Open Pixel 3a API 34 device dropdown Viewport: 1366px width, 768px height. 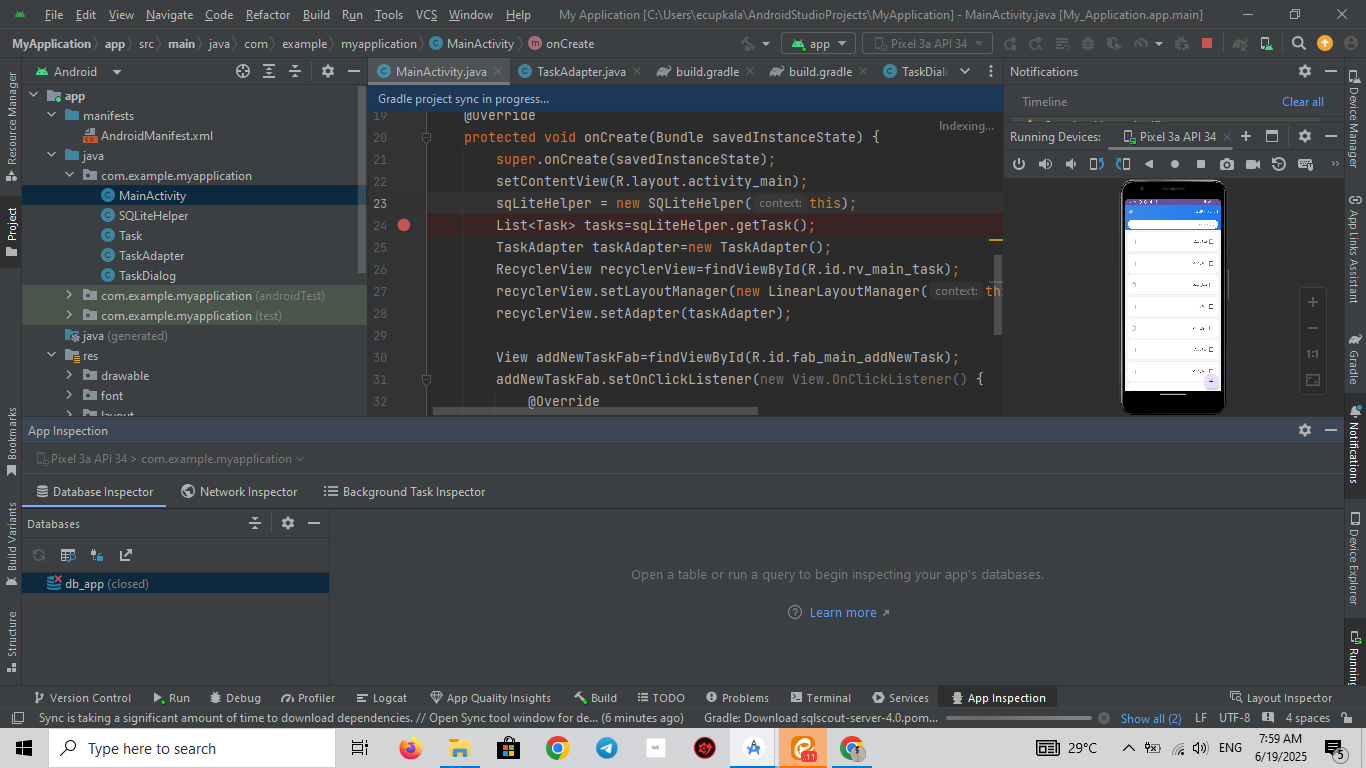point(927,43)
